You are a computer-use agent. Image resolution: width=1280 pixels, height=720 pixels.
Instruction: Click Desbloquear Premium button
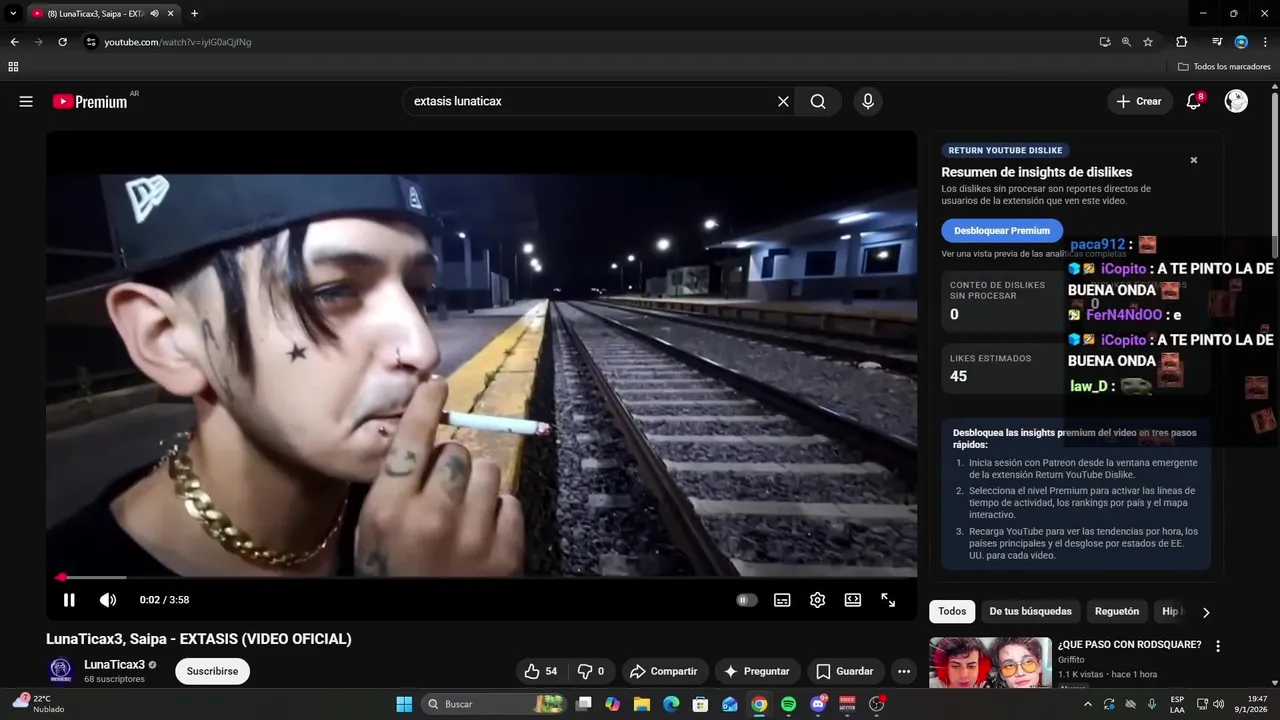pos(1002,230)
